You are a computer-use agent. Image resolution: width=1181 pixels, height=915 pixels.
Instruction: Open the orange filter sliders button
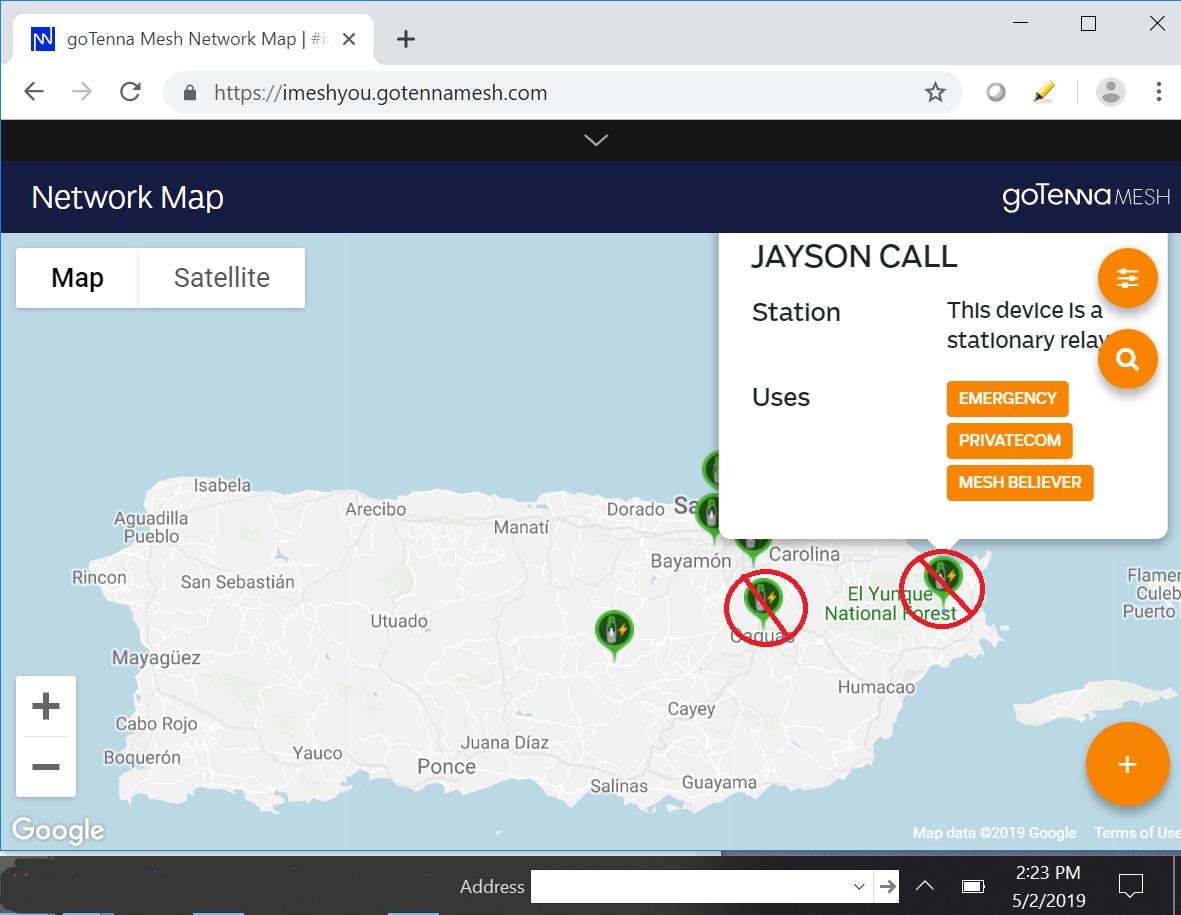[x=1128, y=278]
